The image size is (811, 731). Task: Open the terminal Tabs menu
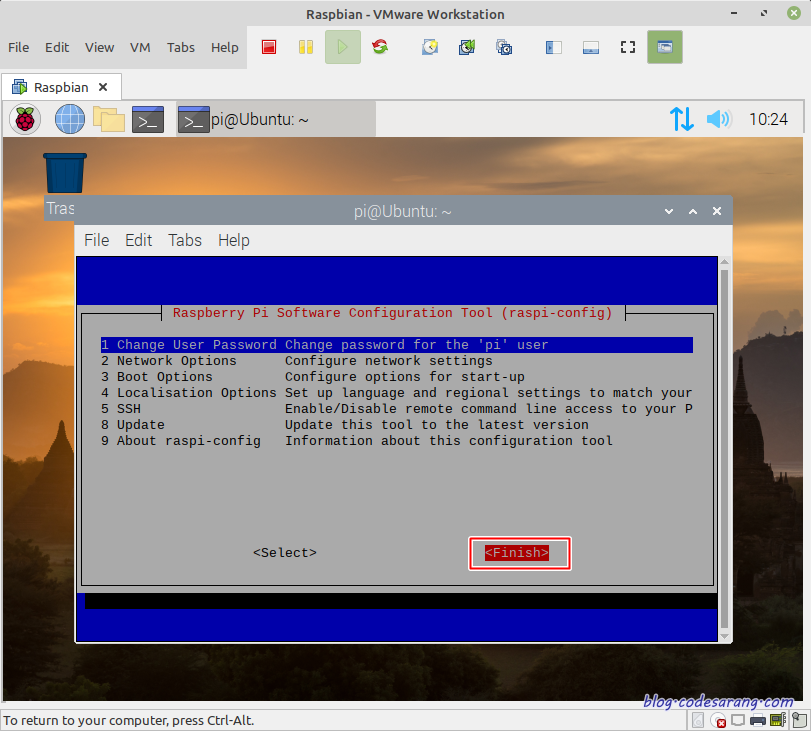[x=185, y=241]
